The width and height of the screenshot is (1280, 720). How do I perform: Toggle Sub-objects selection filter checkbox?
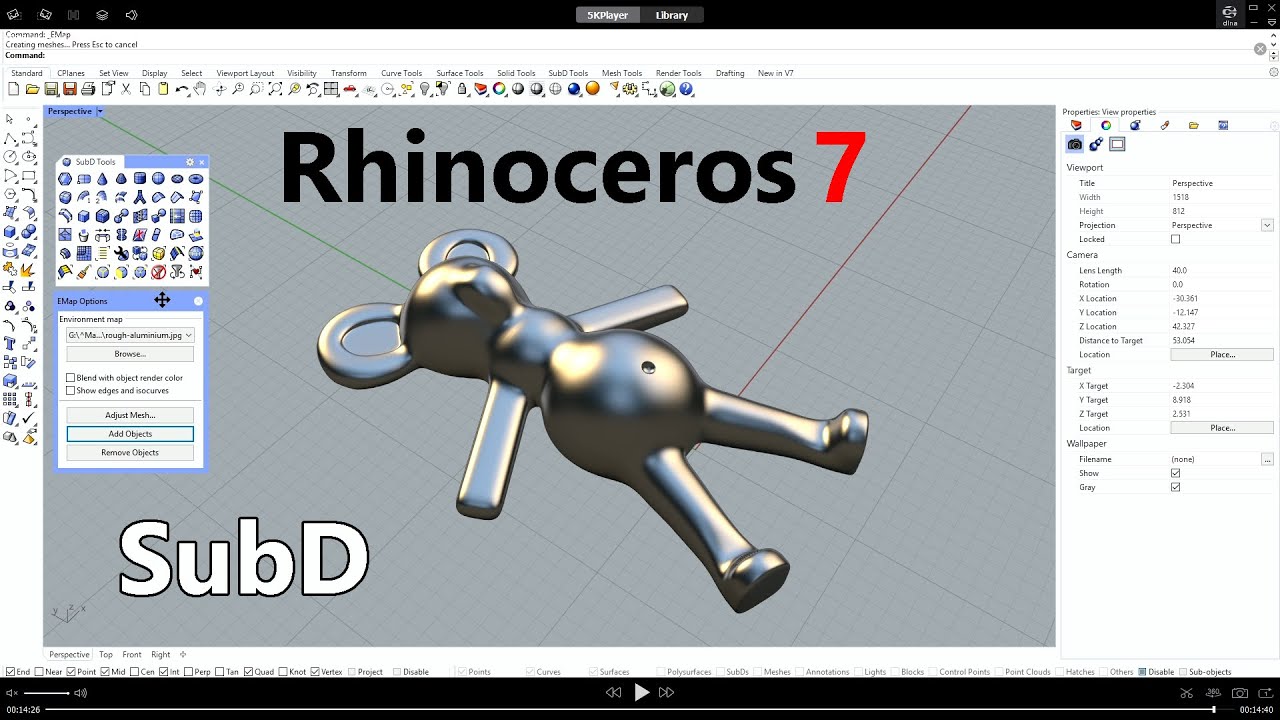pyautogui.click(x=1183, y=672)
